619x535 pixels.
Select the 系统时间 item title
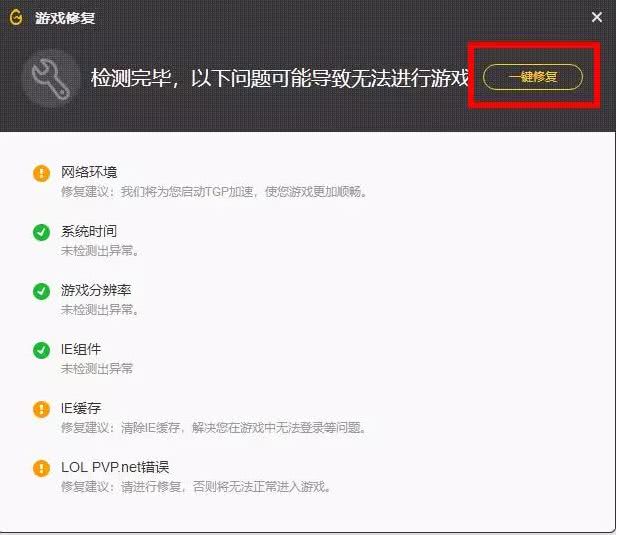click(89, 231)
